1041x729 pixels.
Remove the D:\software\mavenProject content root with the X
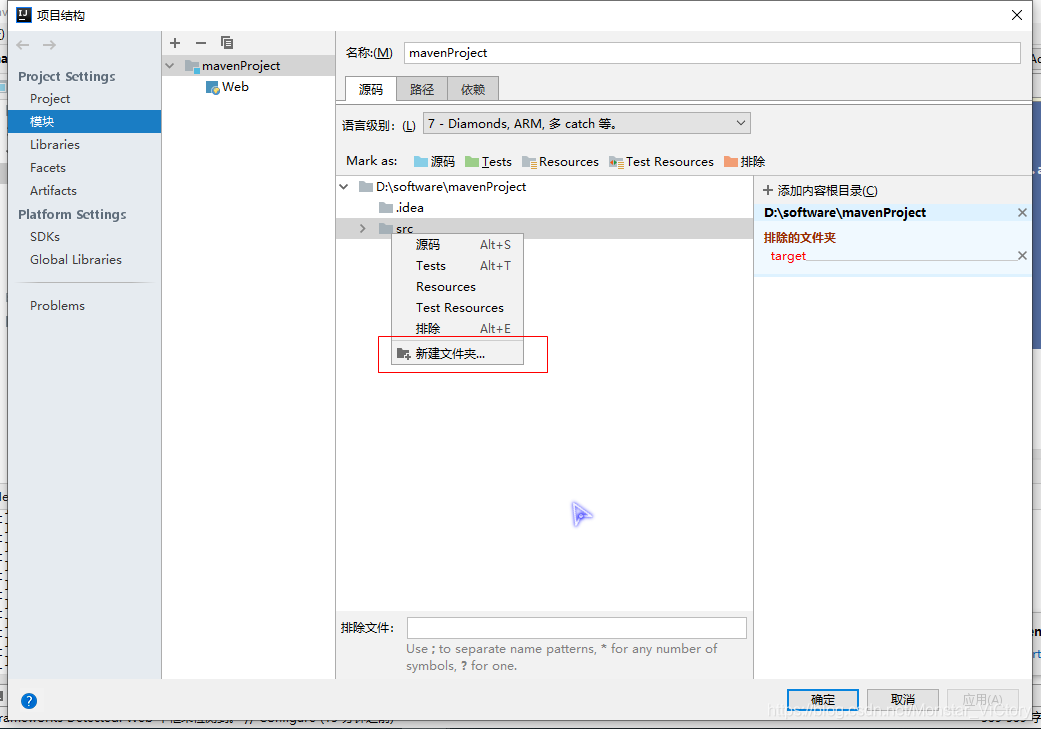(x=1022, y=212)
